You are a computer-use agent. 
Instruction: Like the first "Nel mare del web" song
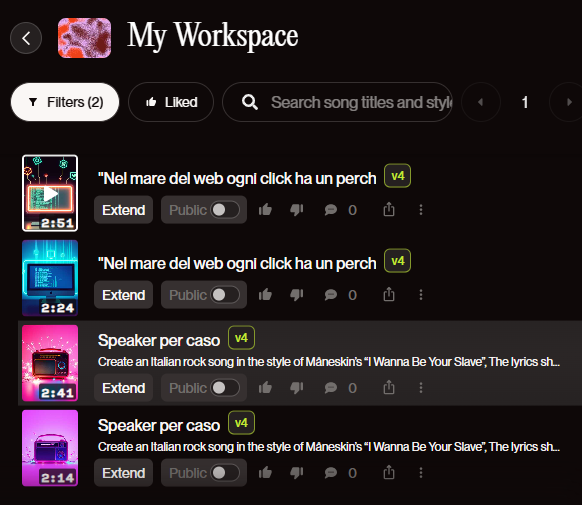(x=265, y=210)
